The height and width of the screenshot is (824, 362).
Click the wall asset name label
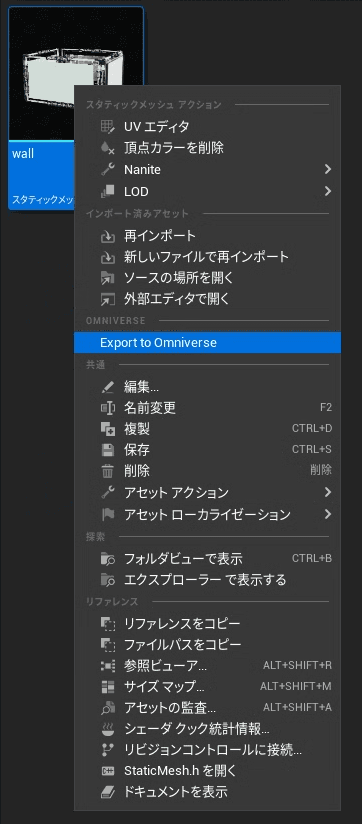pyautogui.click(x=23, y=154)
